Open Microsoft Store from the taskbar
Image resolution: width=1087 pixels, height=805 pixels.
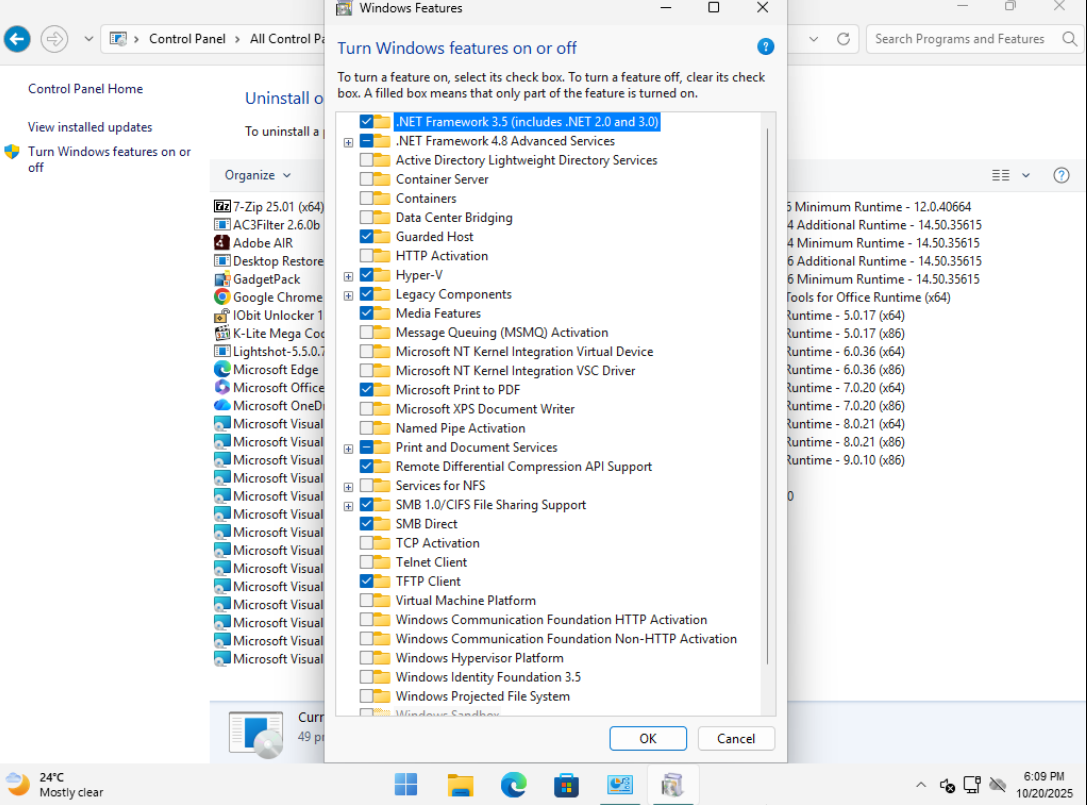click(x=566, y=785)
